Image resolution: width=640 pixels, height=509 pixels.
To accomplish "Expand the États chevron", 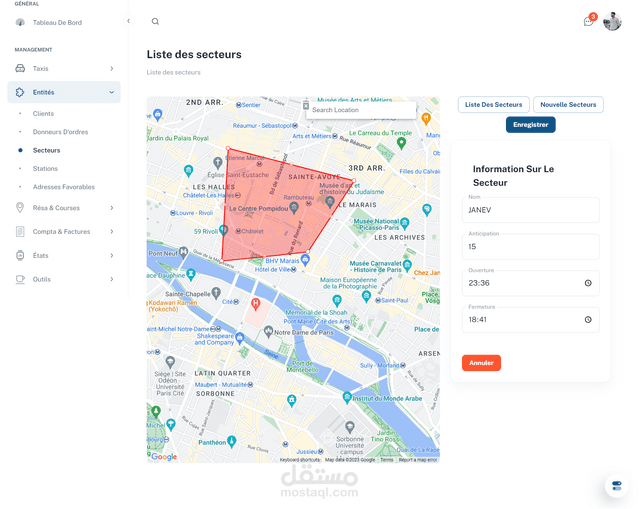I will click(111, 256).
